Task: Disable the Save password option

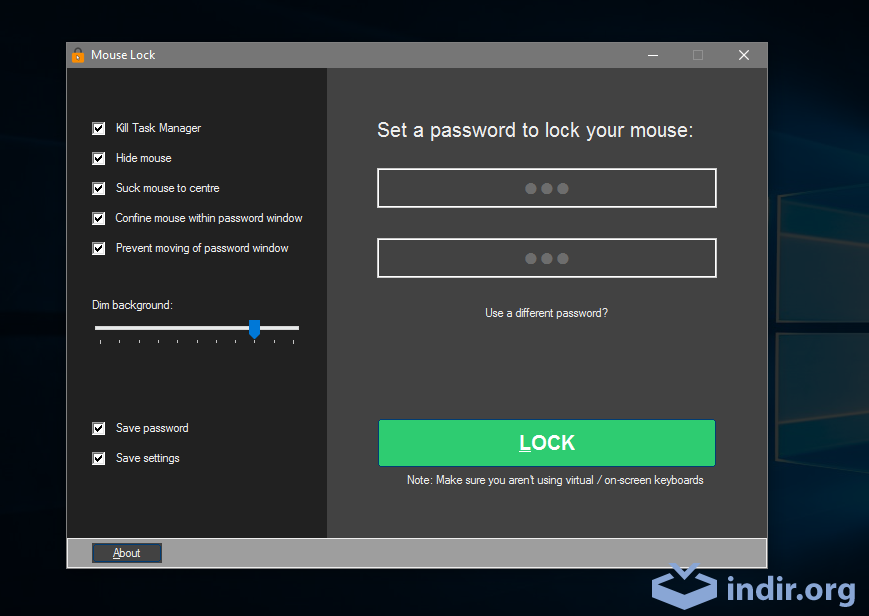Action: pos(98,428)
